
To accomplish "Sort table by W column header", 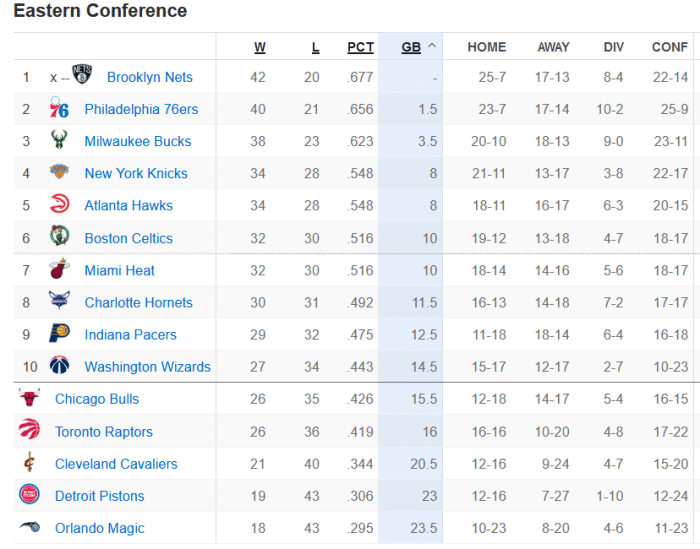I will tap(260, 47).
